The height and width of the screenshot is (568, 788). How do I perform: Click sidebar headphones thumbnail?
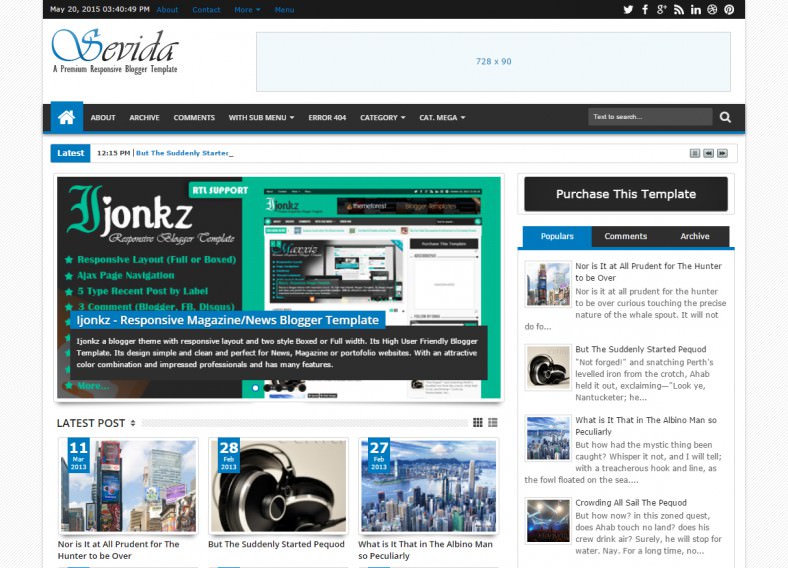point(548,367)
